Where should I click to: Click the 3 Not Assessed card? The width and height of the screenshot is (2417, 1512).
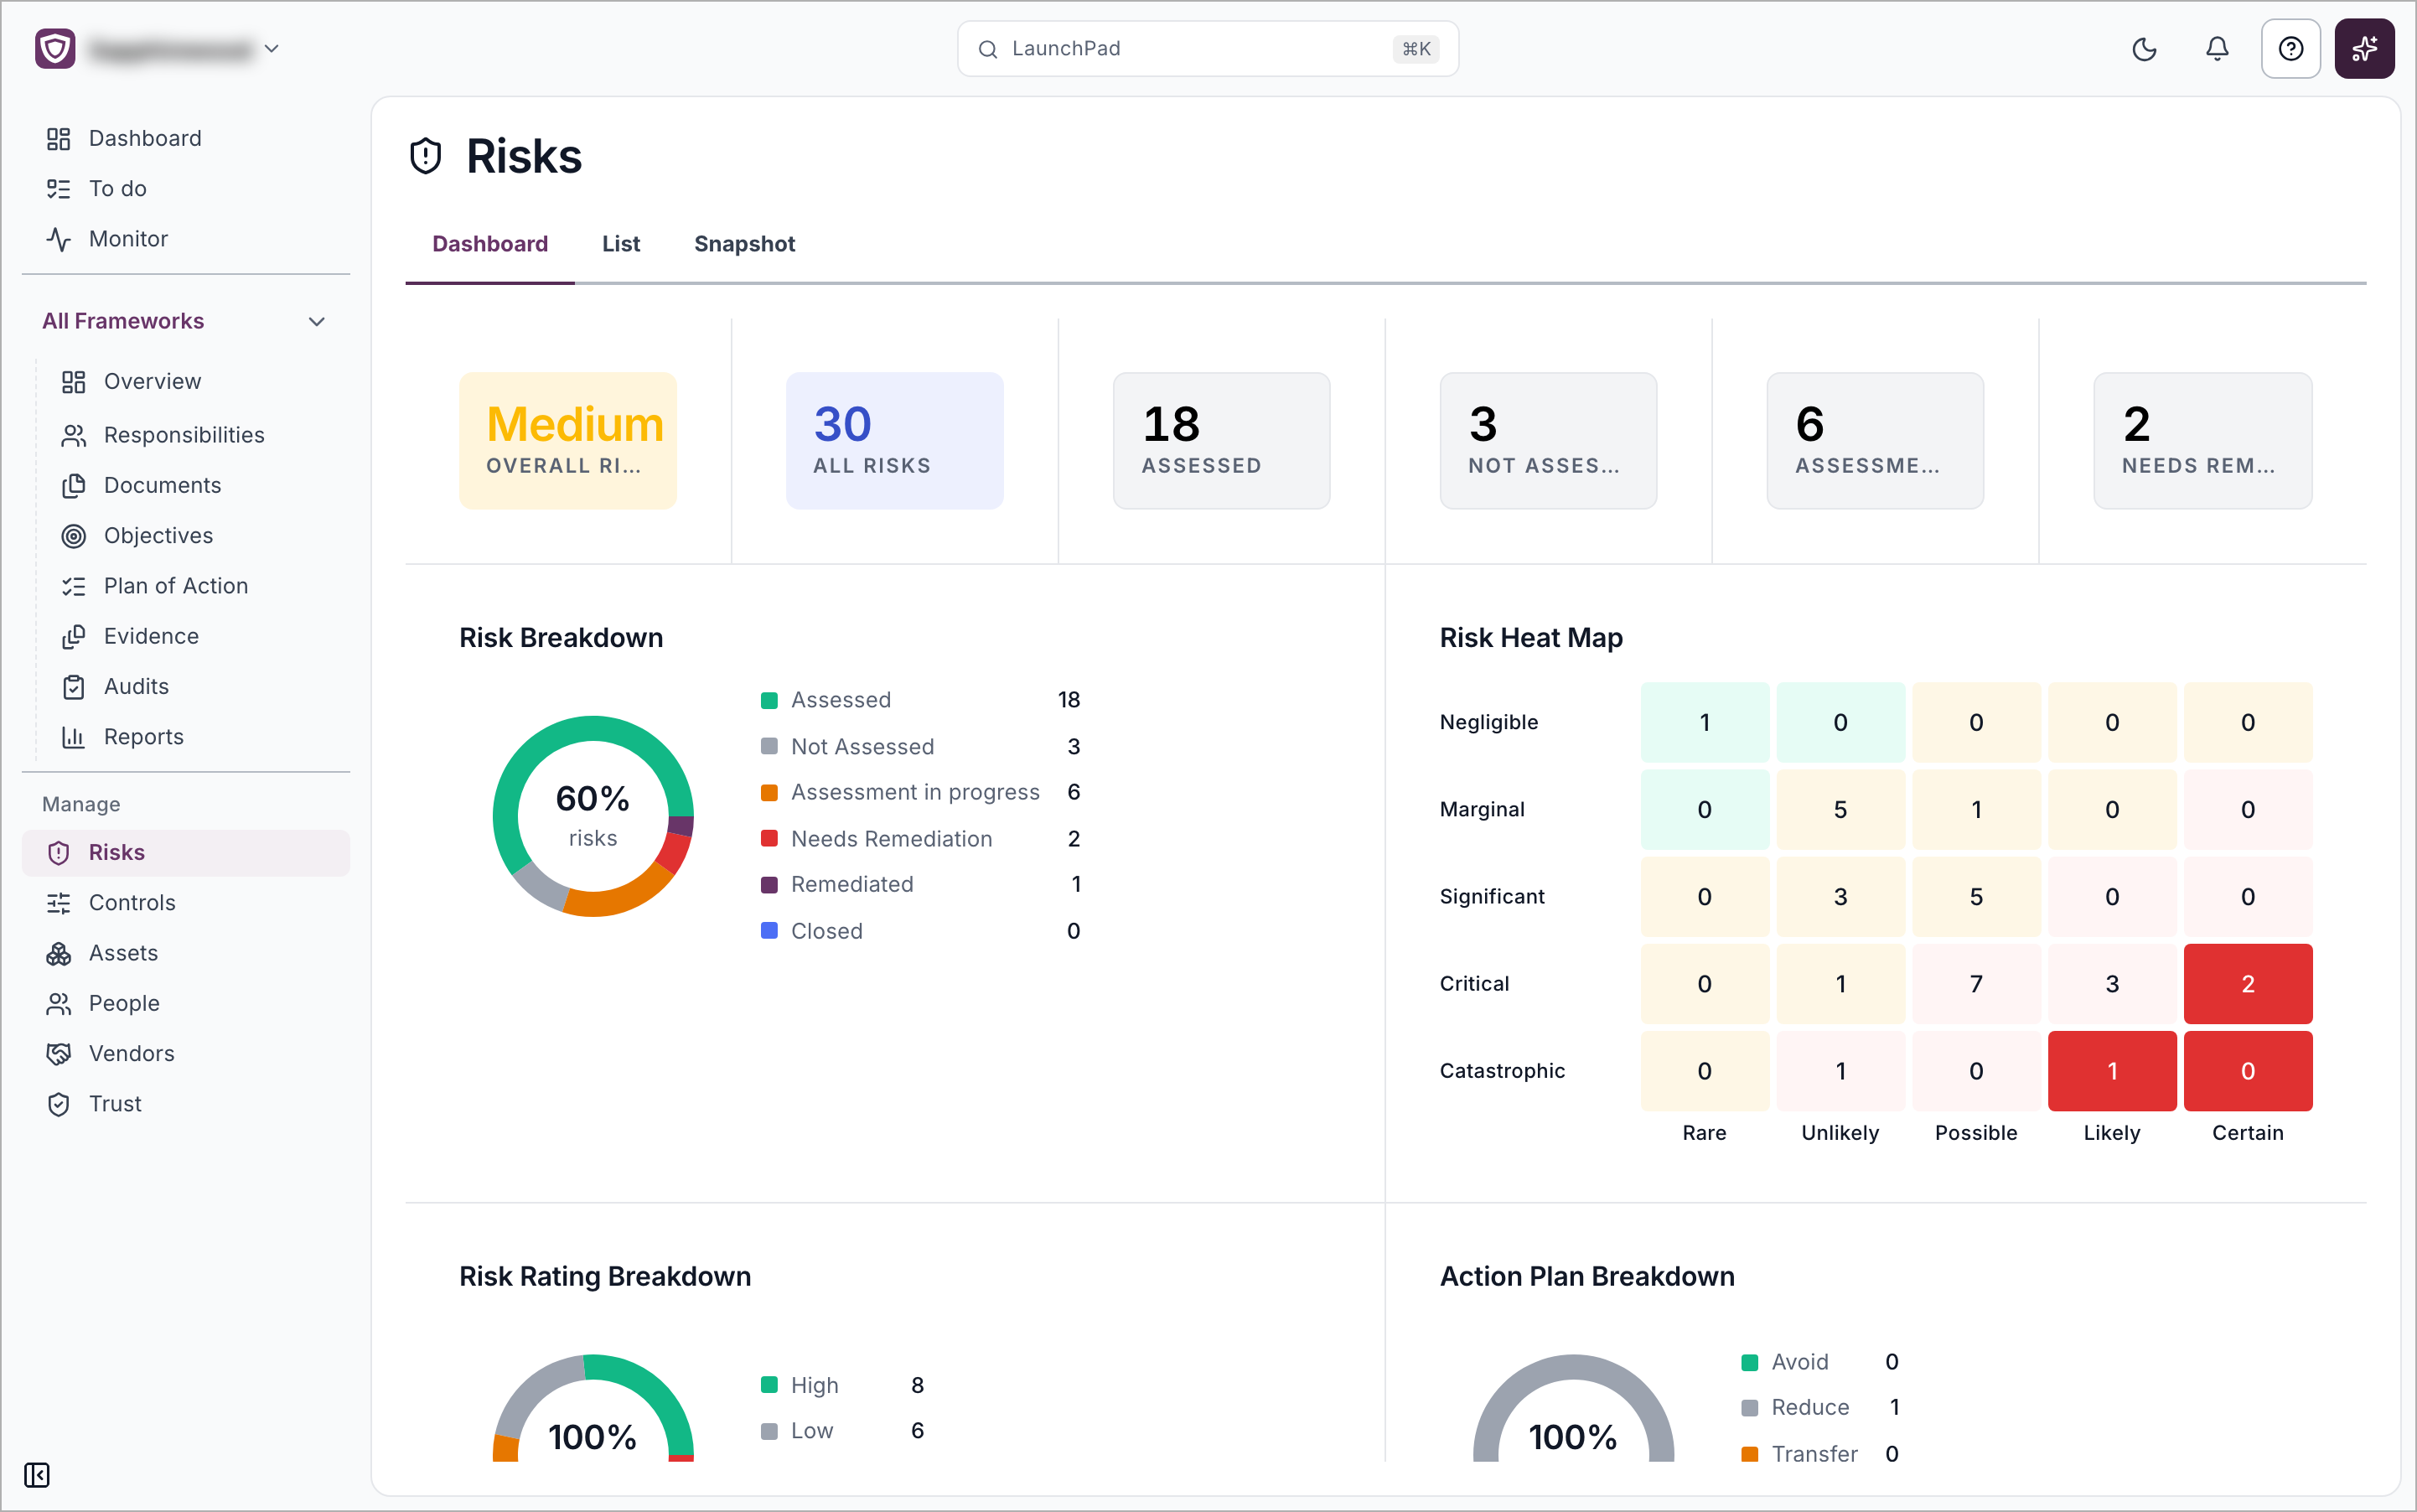point(1548,441)
